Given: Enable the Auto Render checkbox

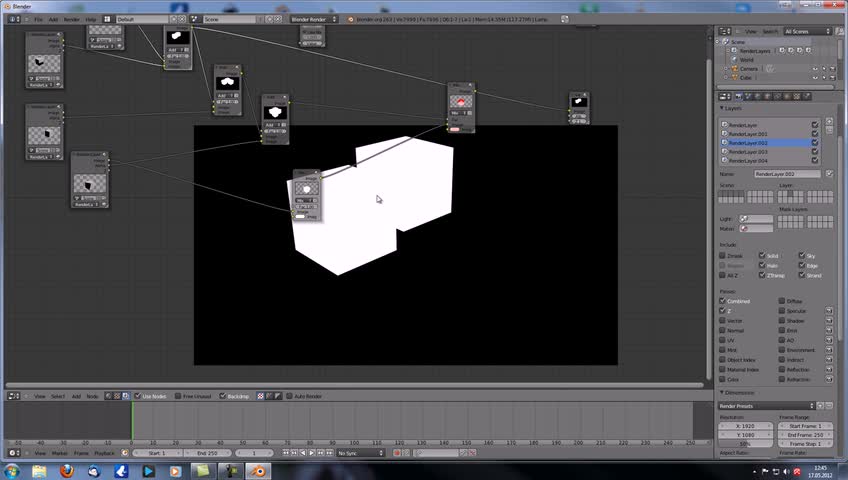Looking at the screenshot, I should (x=289, y=396).
